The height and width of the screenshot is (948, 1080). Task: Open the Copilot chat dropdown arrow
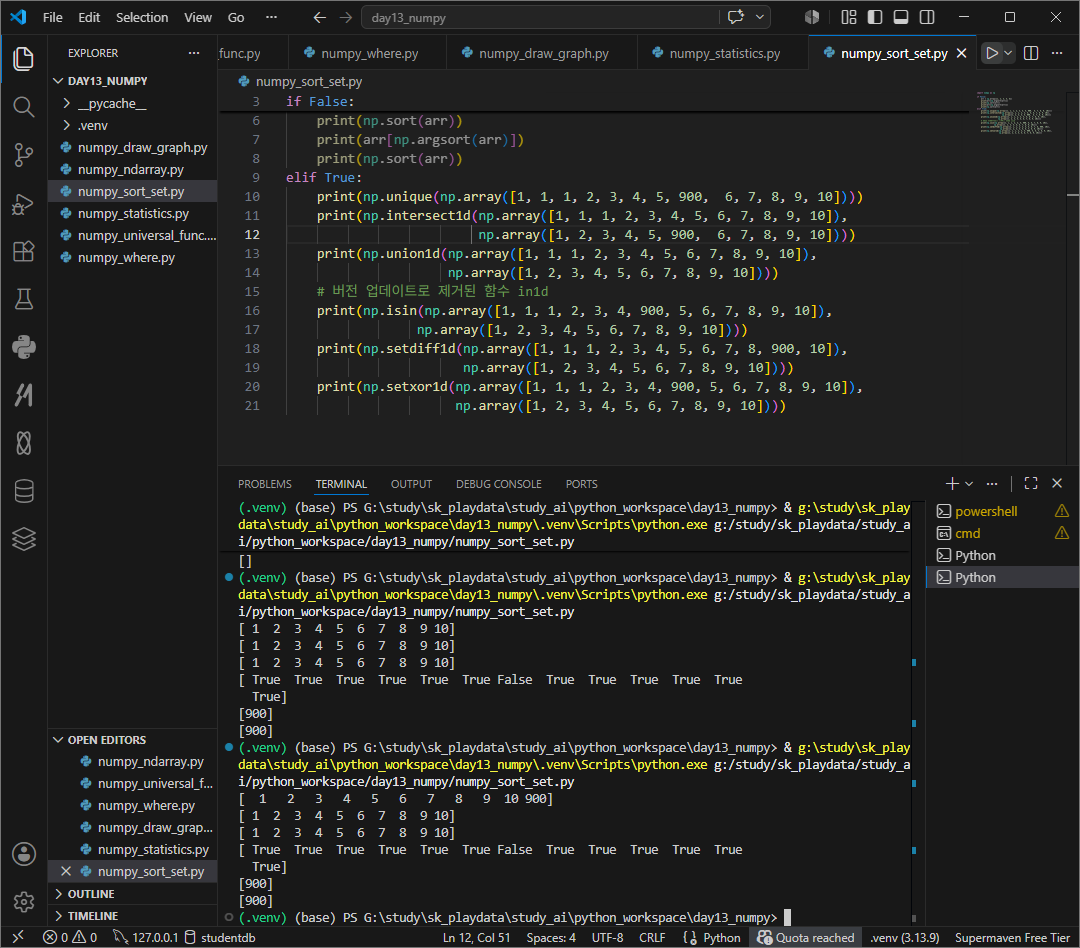pyautogui.click(x=760, y=17)
